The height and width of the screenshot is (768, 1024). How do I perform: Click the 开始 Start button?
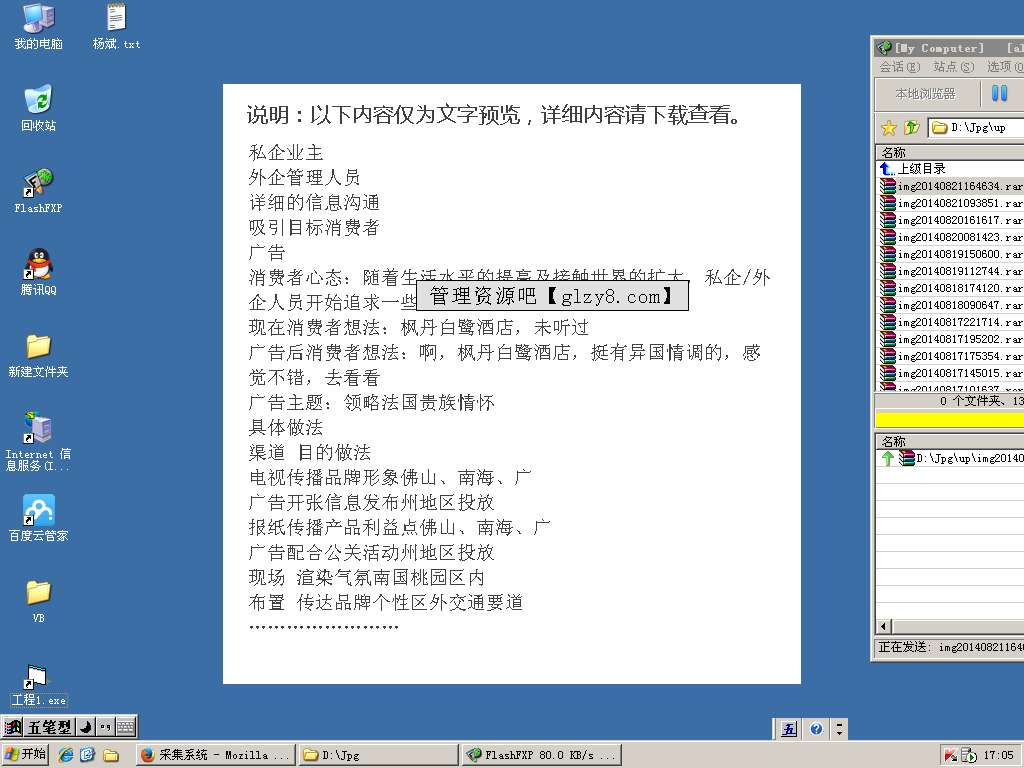click(x=25, y=754)
